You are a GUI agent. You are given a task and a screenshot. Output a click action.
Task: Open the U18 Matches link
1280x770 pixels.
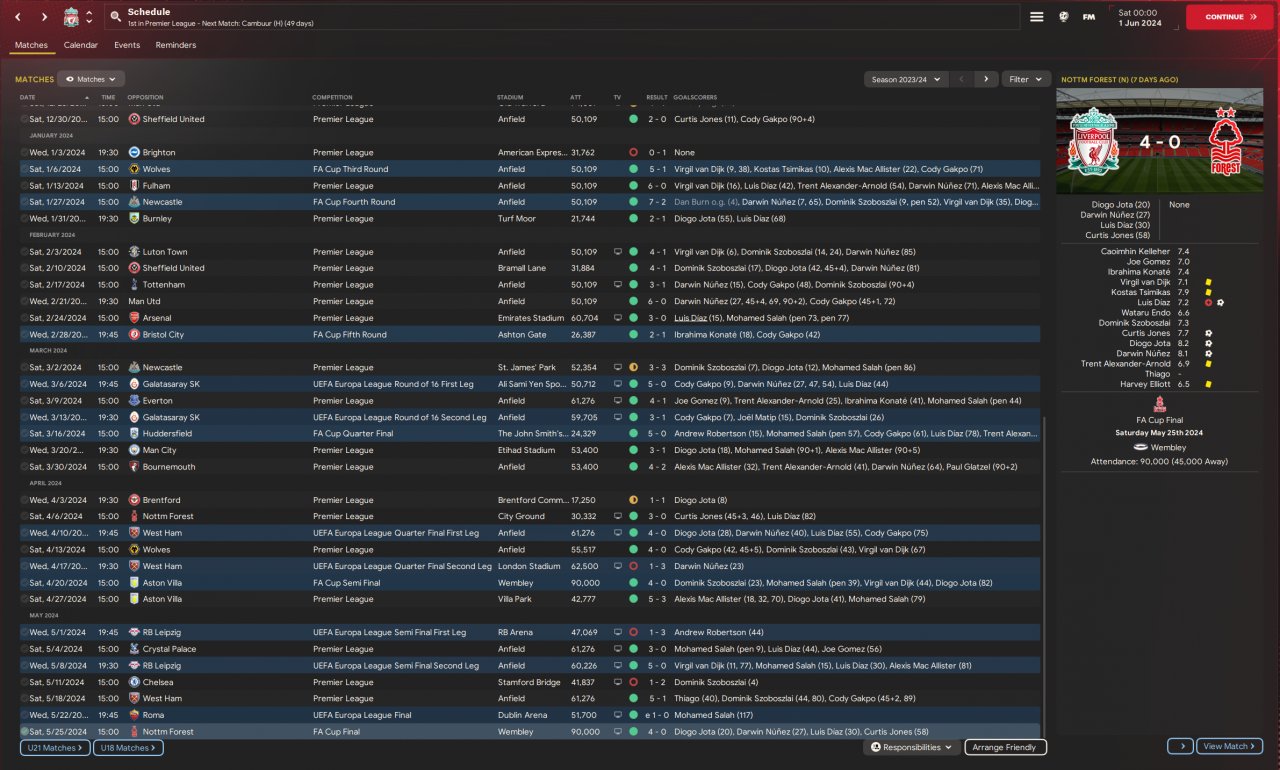pyautogui.click(x=128, y=748)
